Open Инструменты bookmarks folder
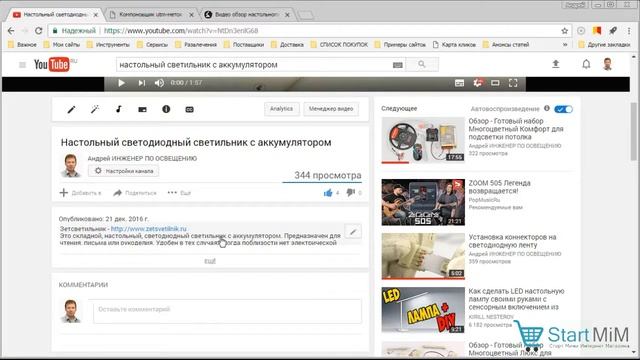The width and height of the screenshot is (640, 360). (x=108, y=44)
